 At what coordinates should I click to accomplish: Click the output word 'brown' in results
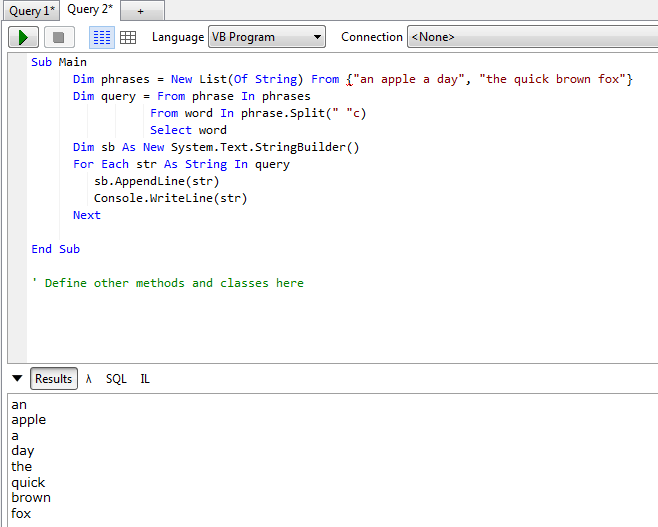pos(31,498)
